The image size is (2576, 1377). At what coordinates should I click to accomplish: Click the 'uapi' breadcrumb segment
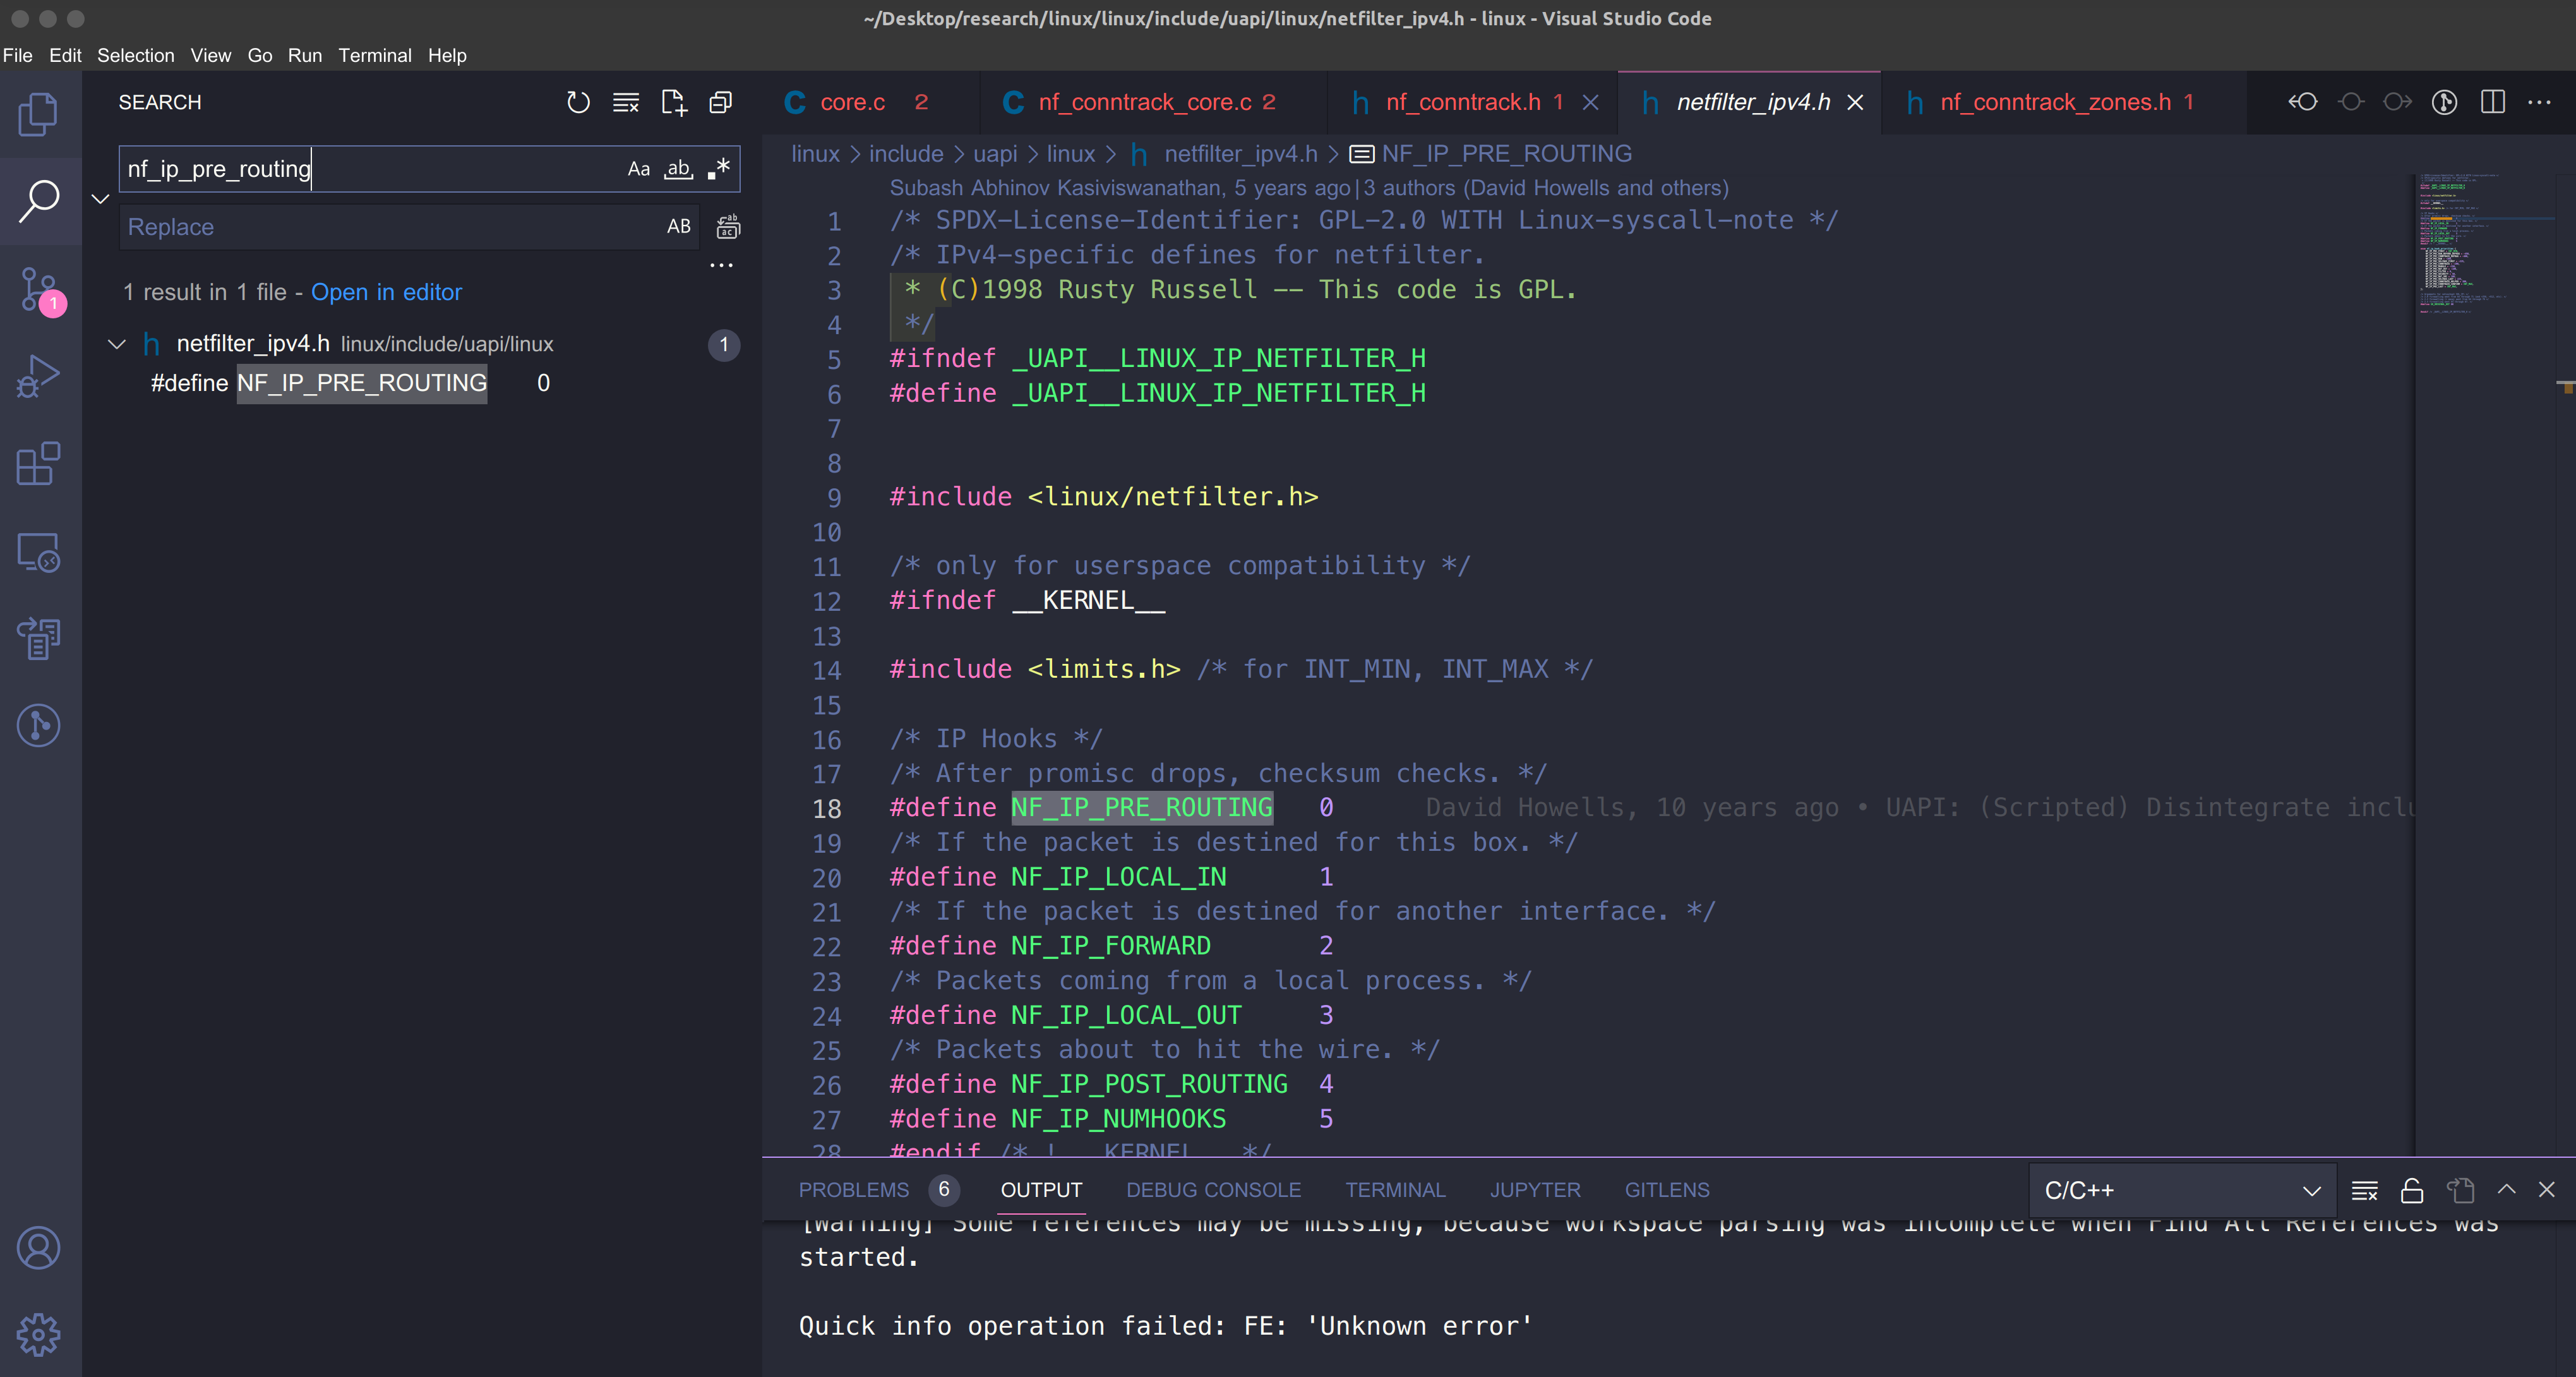(995, 154)
